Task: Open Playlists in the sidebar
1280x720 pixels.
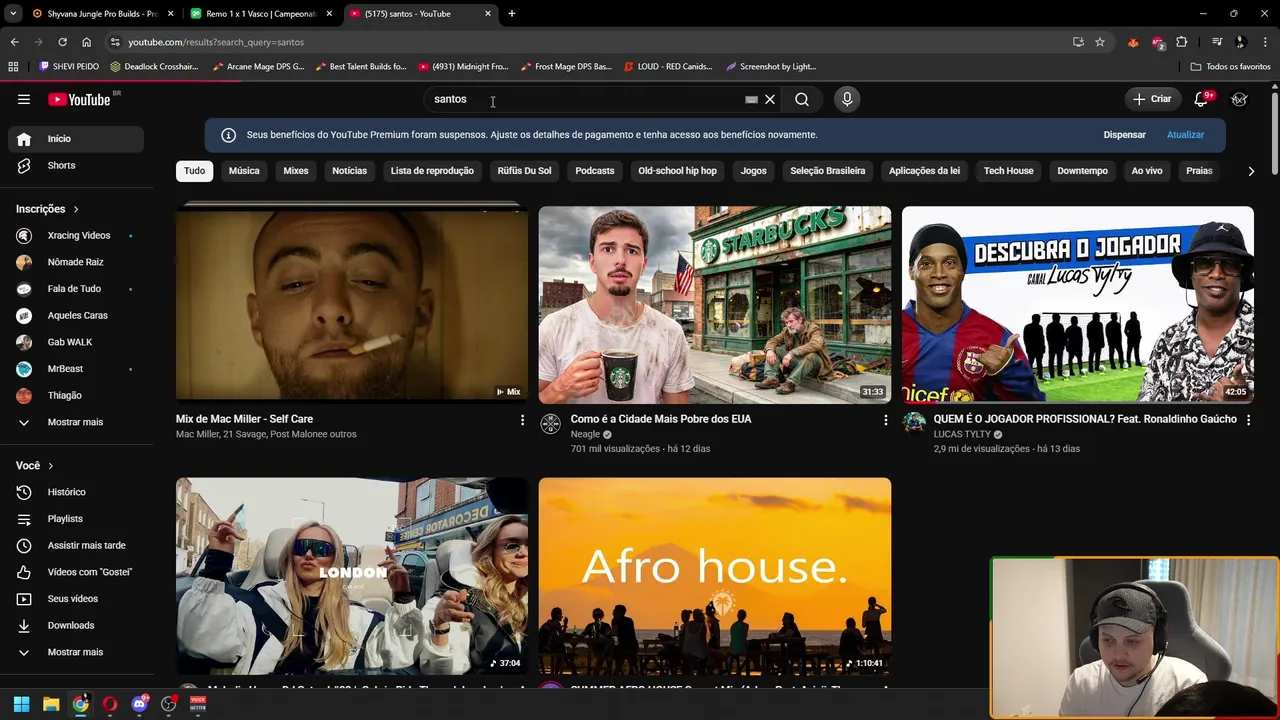Action: [x=76, y=519]
